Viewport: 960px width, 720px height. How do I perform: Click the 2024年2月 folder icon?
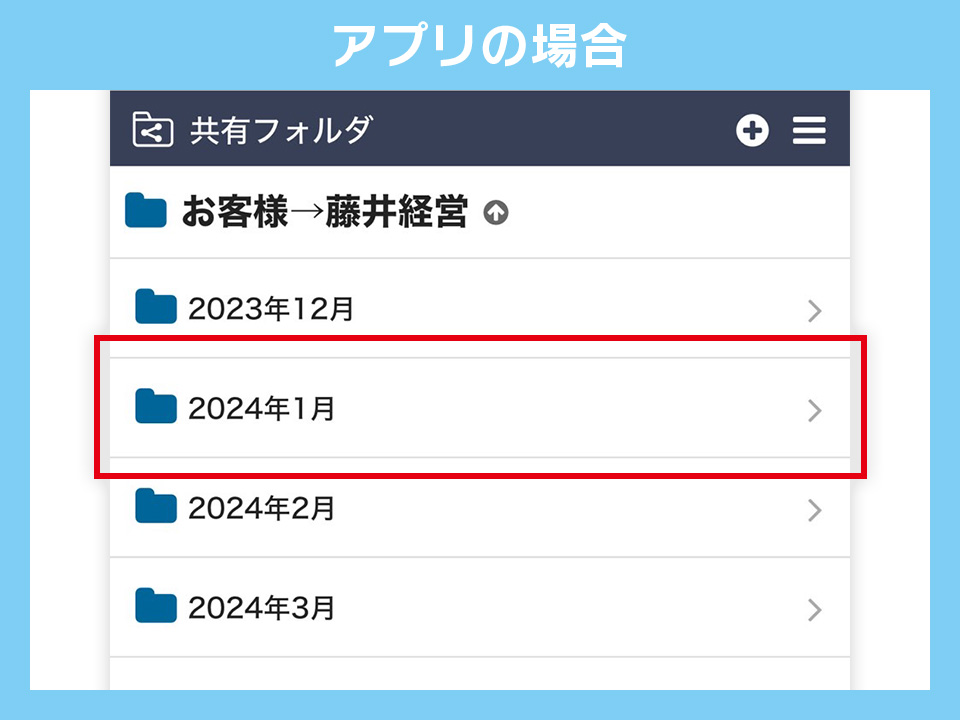[x=156, y=507]
